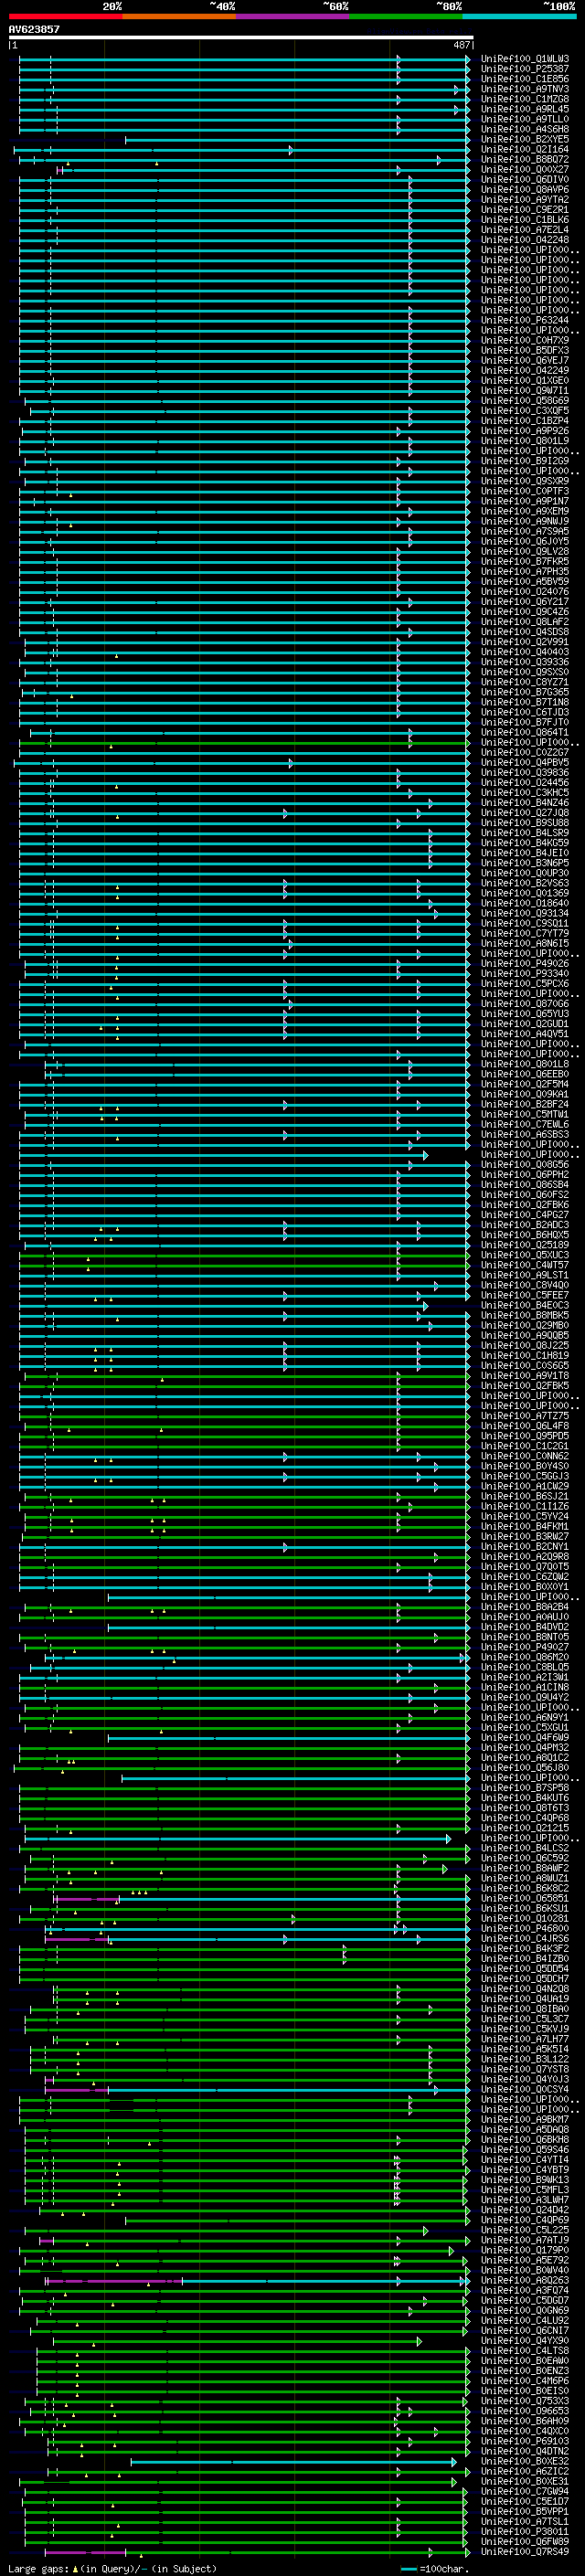Click the white query sequence bar
Screen dimensions: 585x2576
click(x=241, y=38)
